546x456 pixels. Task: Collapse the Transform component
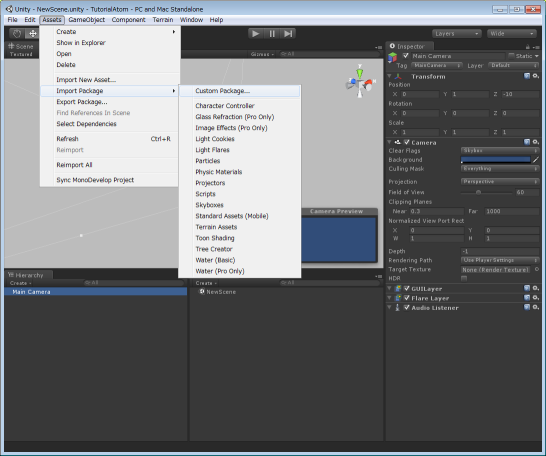[389, 76]
